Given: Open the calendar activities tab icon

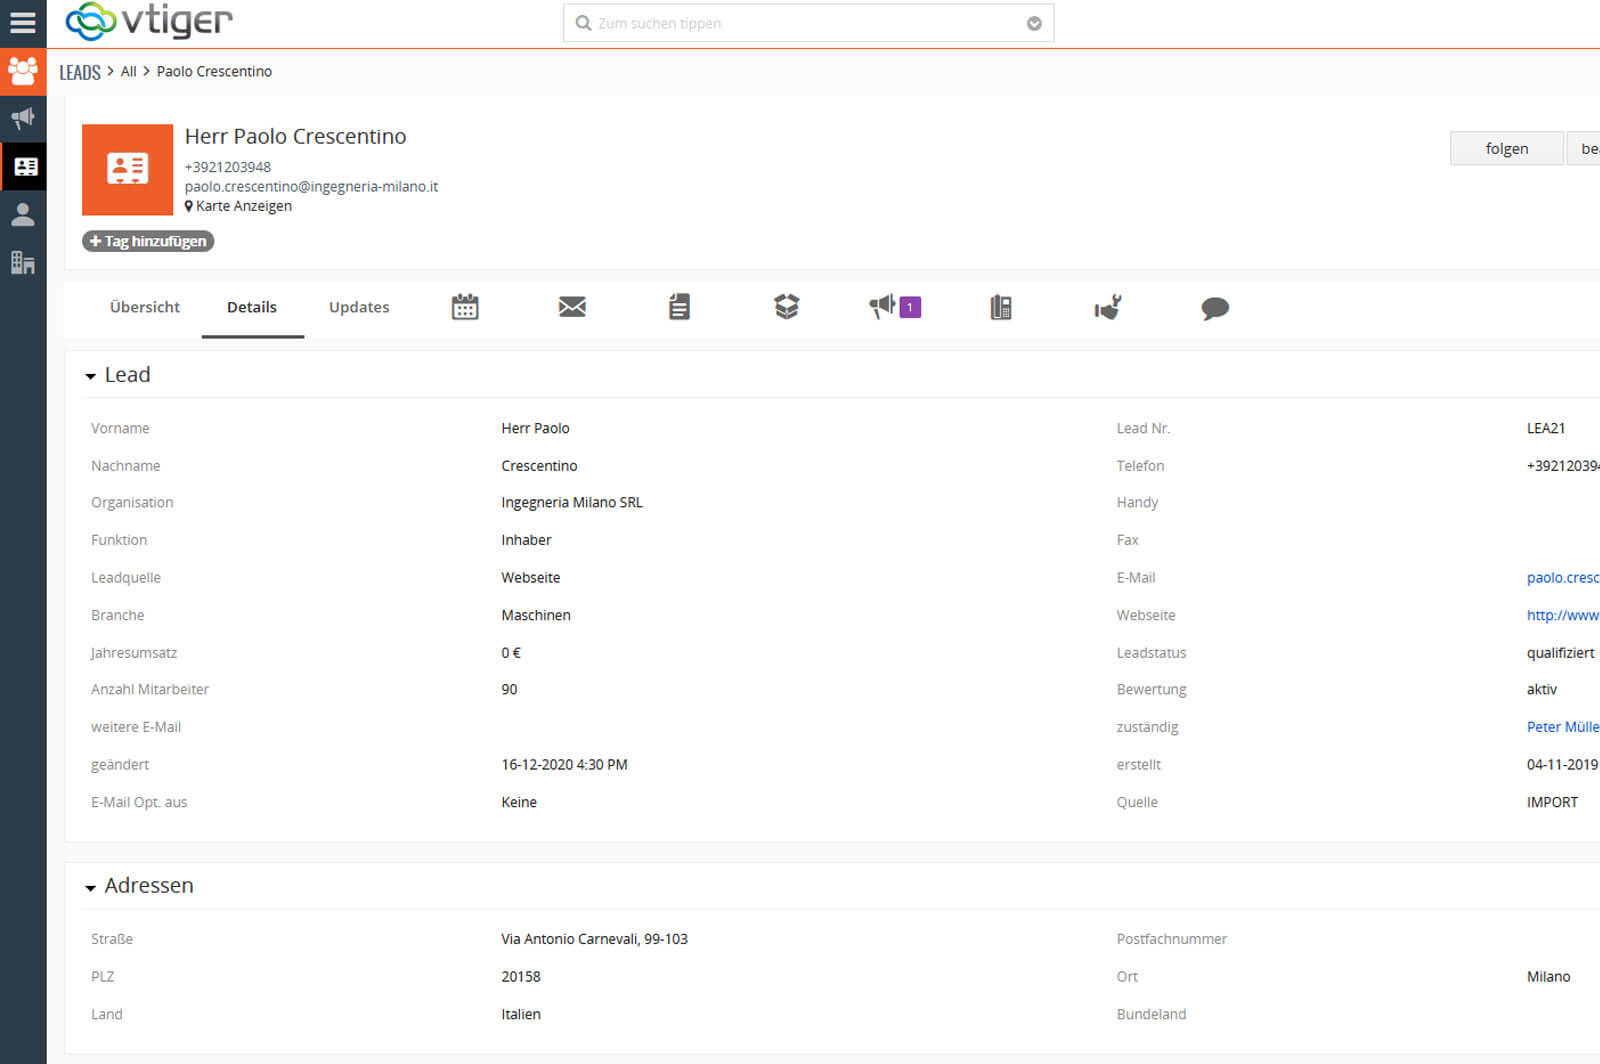Looking at the screenshot, I should pyautogui.click(x=465, y=307).
